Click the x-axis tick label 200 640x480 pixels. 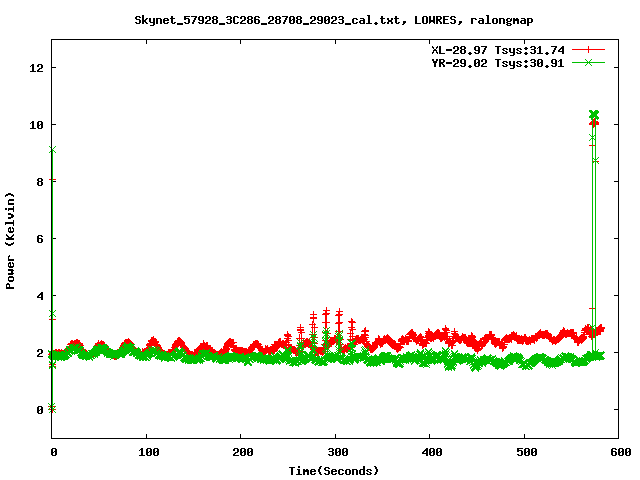pyautogui.click(x=242, y=452)
